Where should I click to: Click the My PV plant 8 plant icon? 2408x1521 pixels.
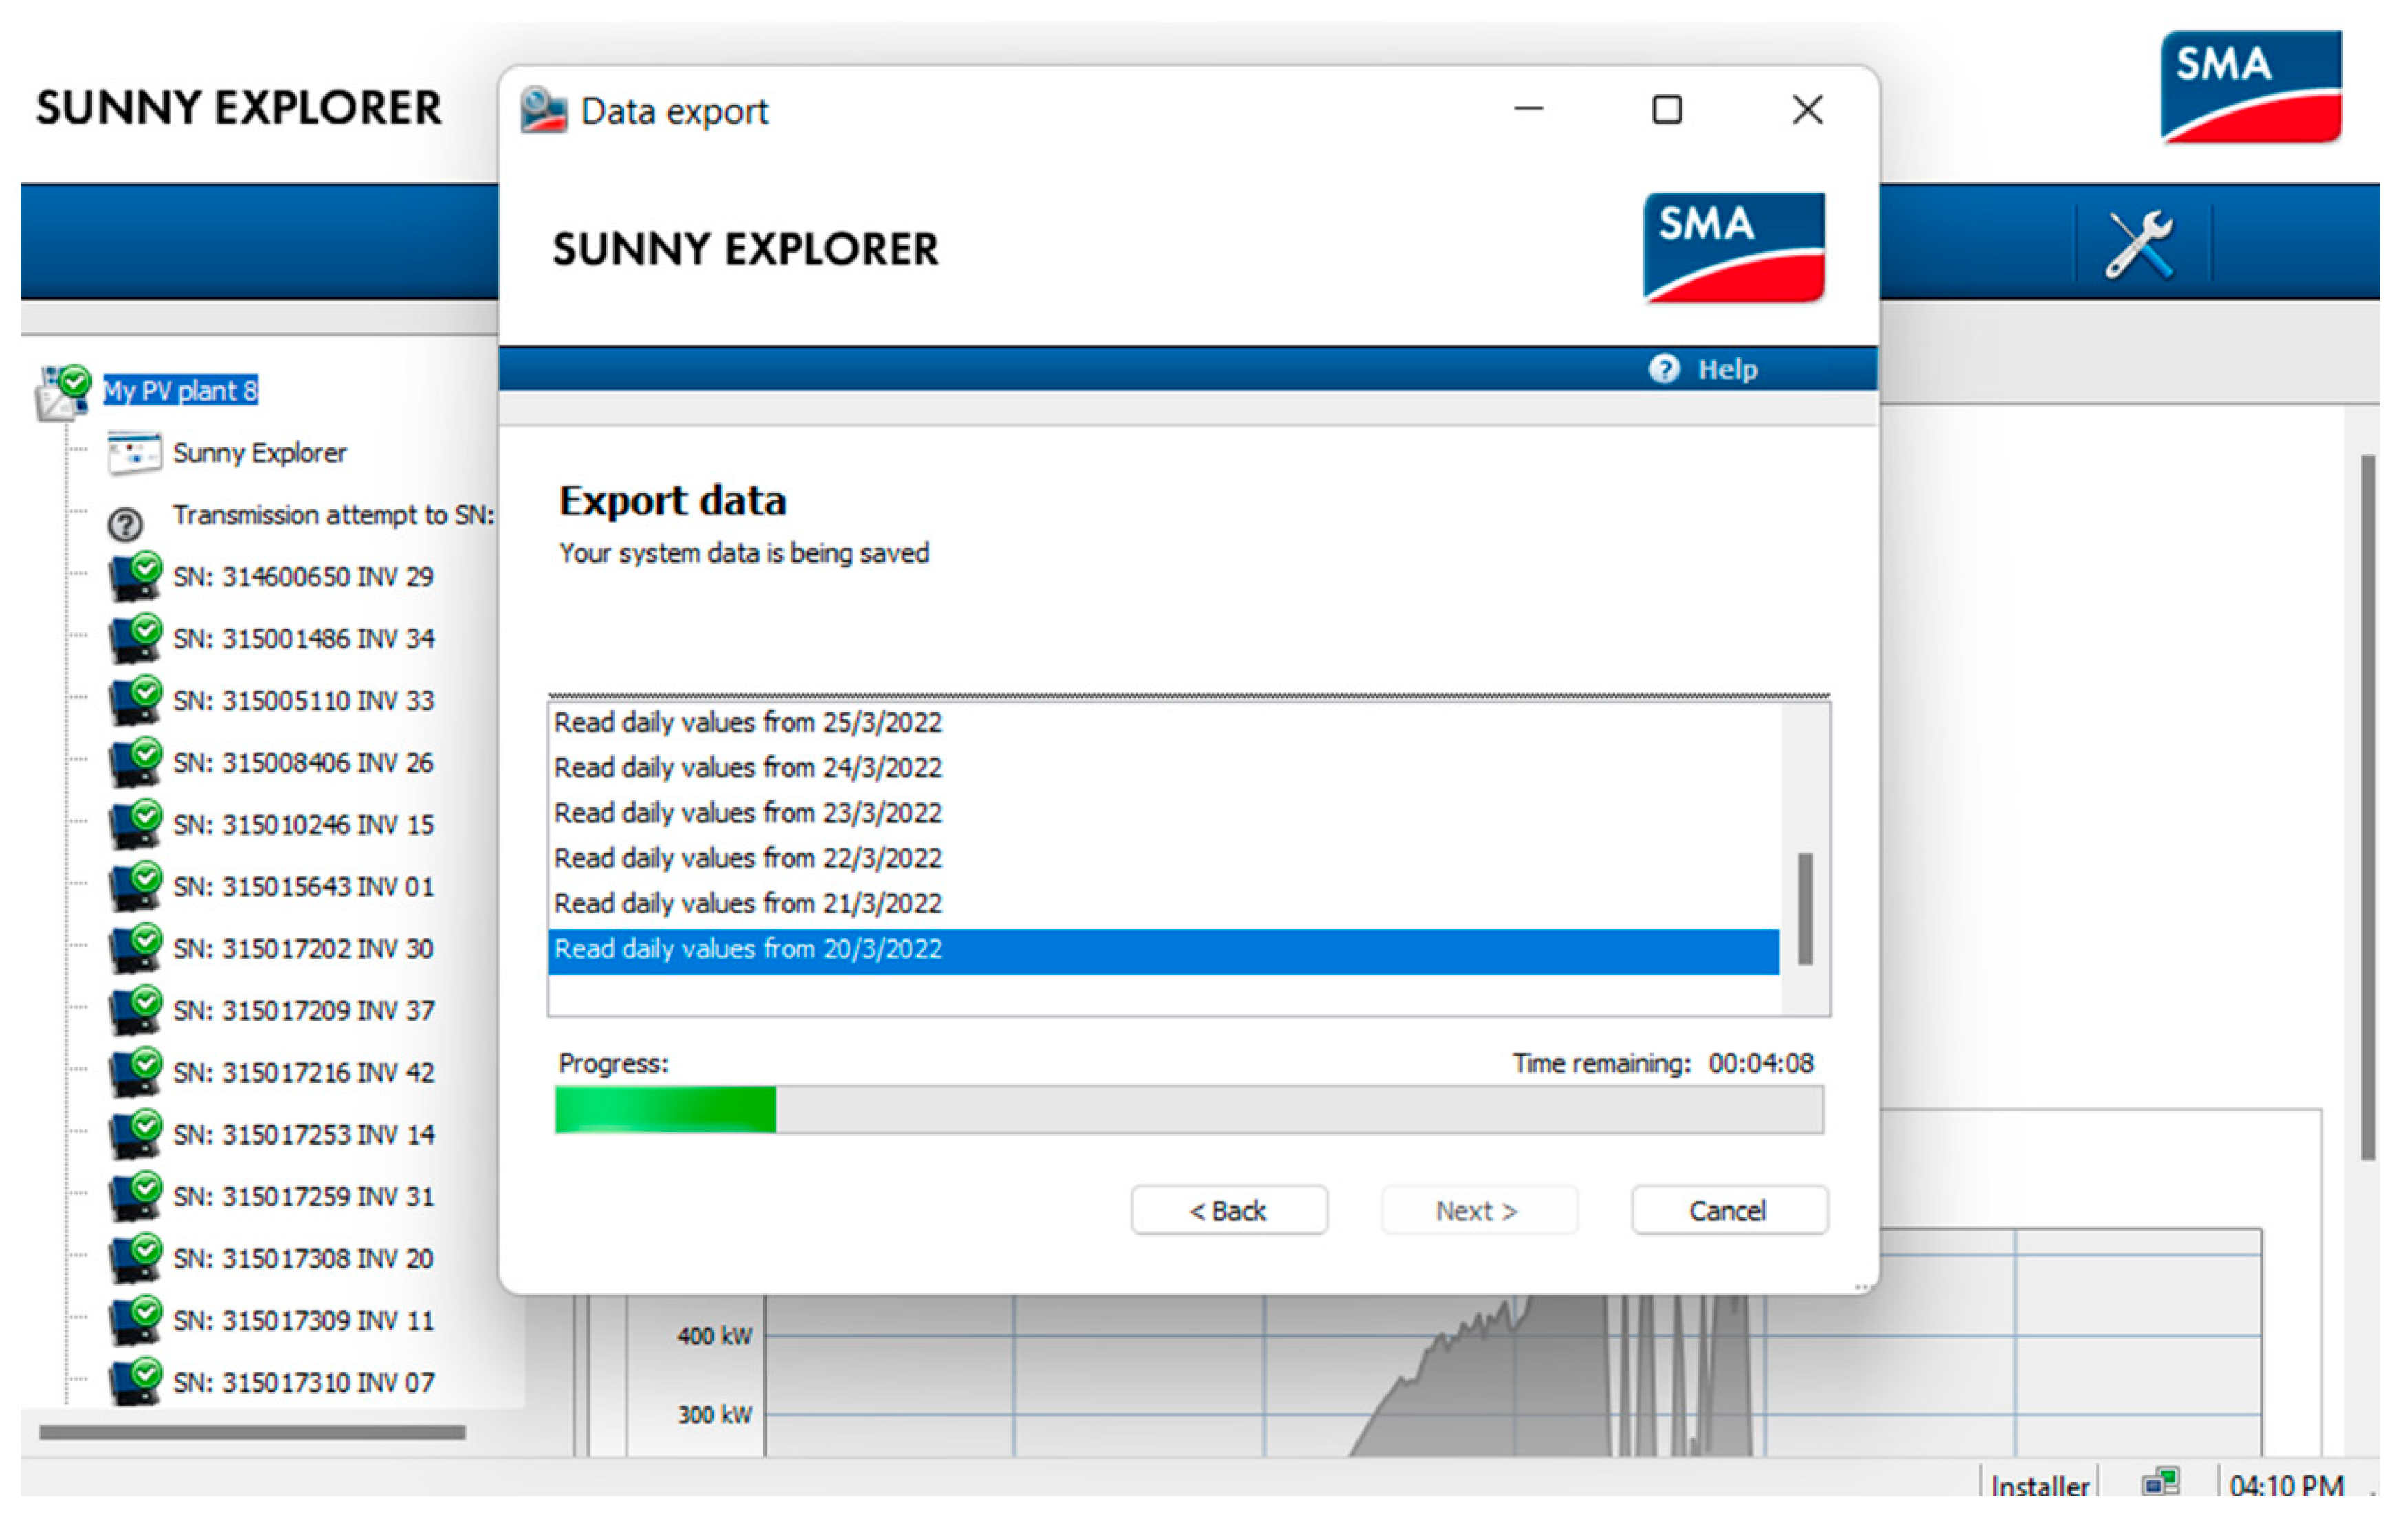tap(63, 391)
